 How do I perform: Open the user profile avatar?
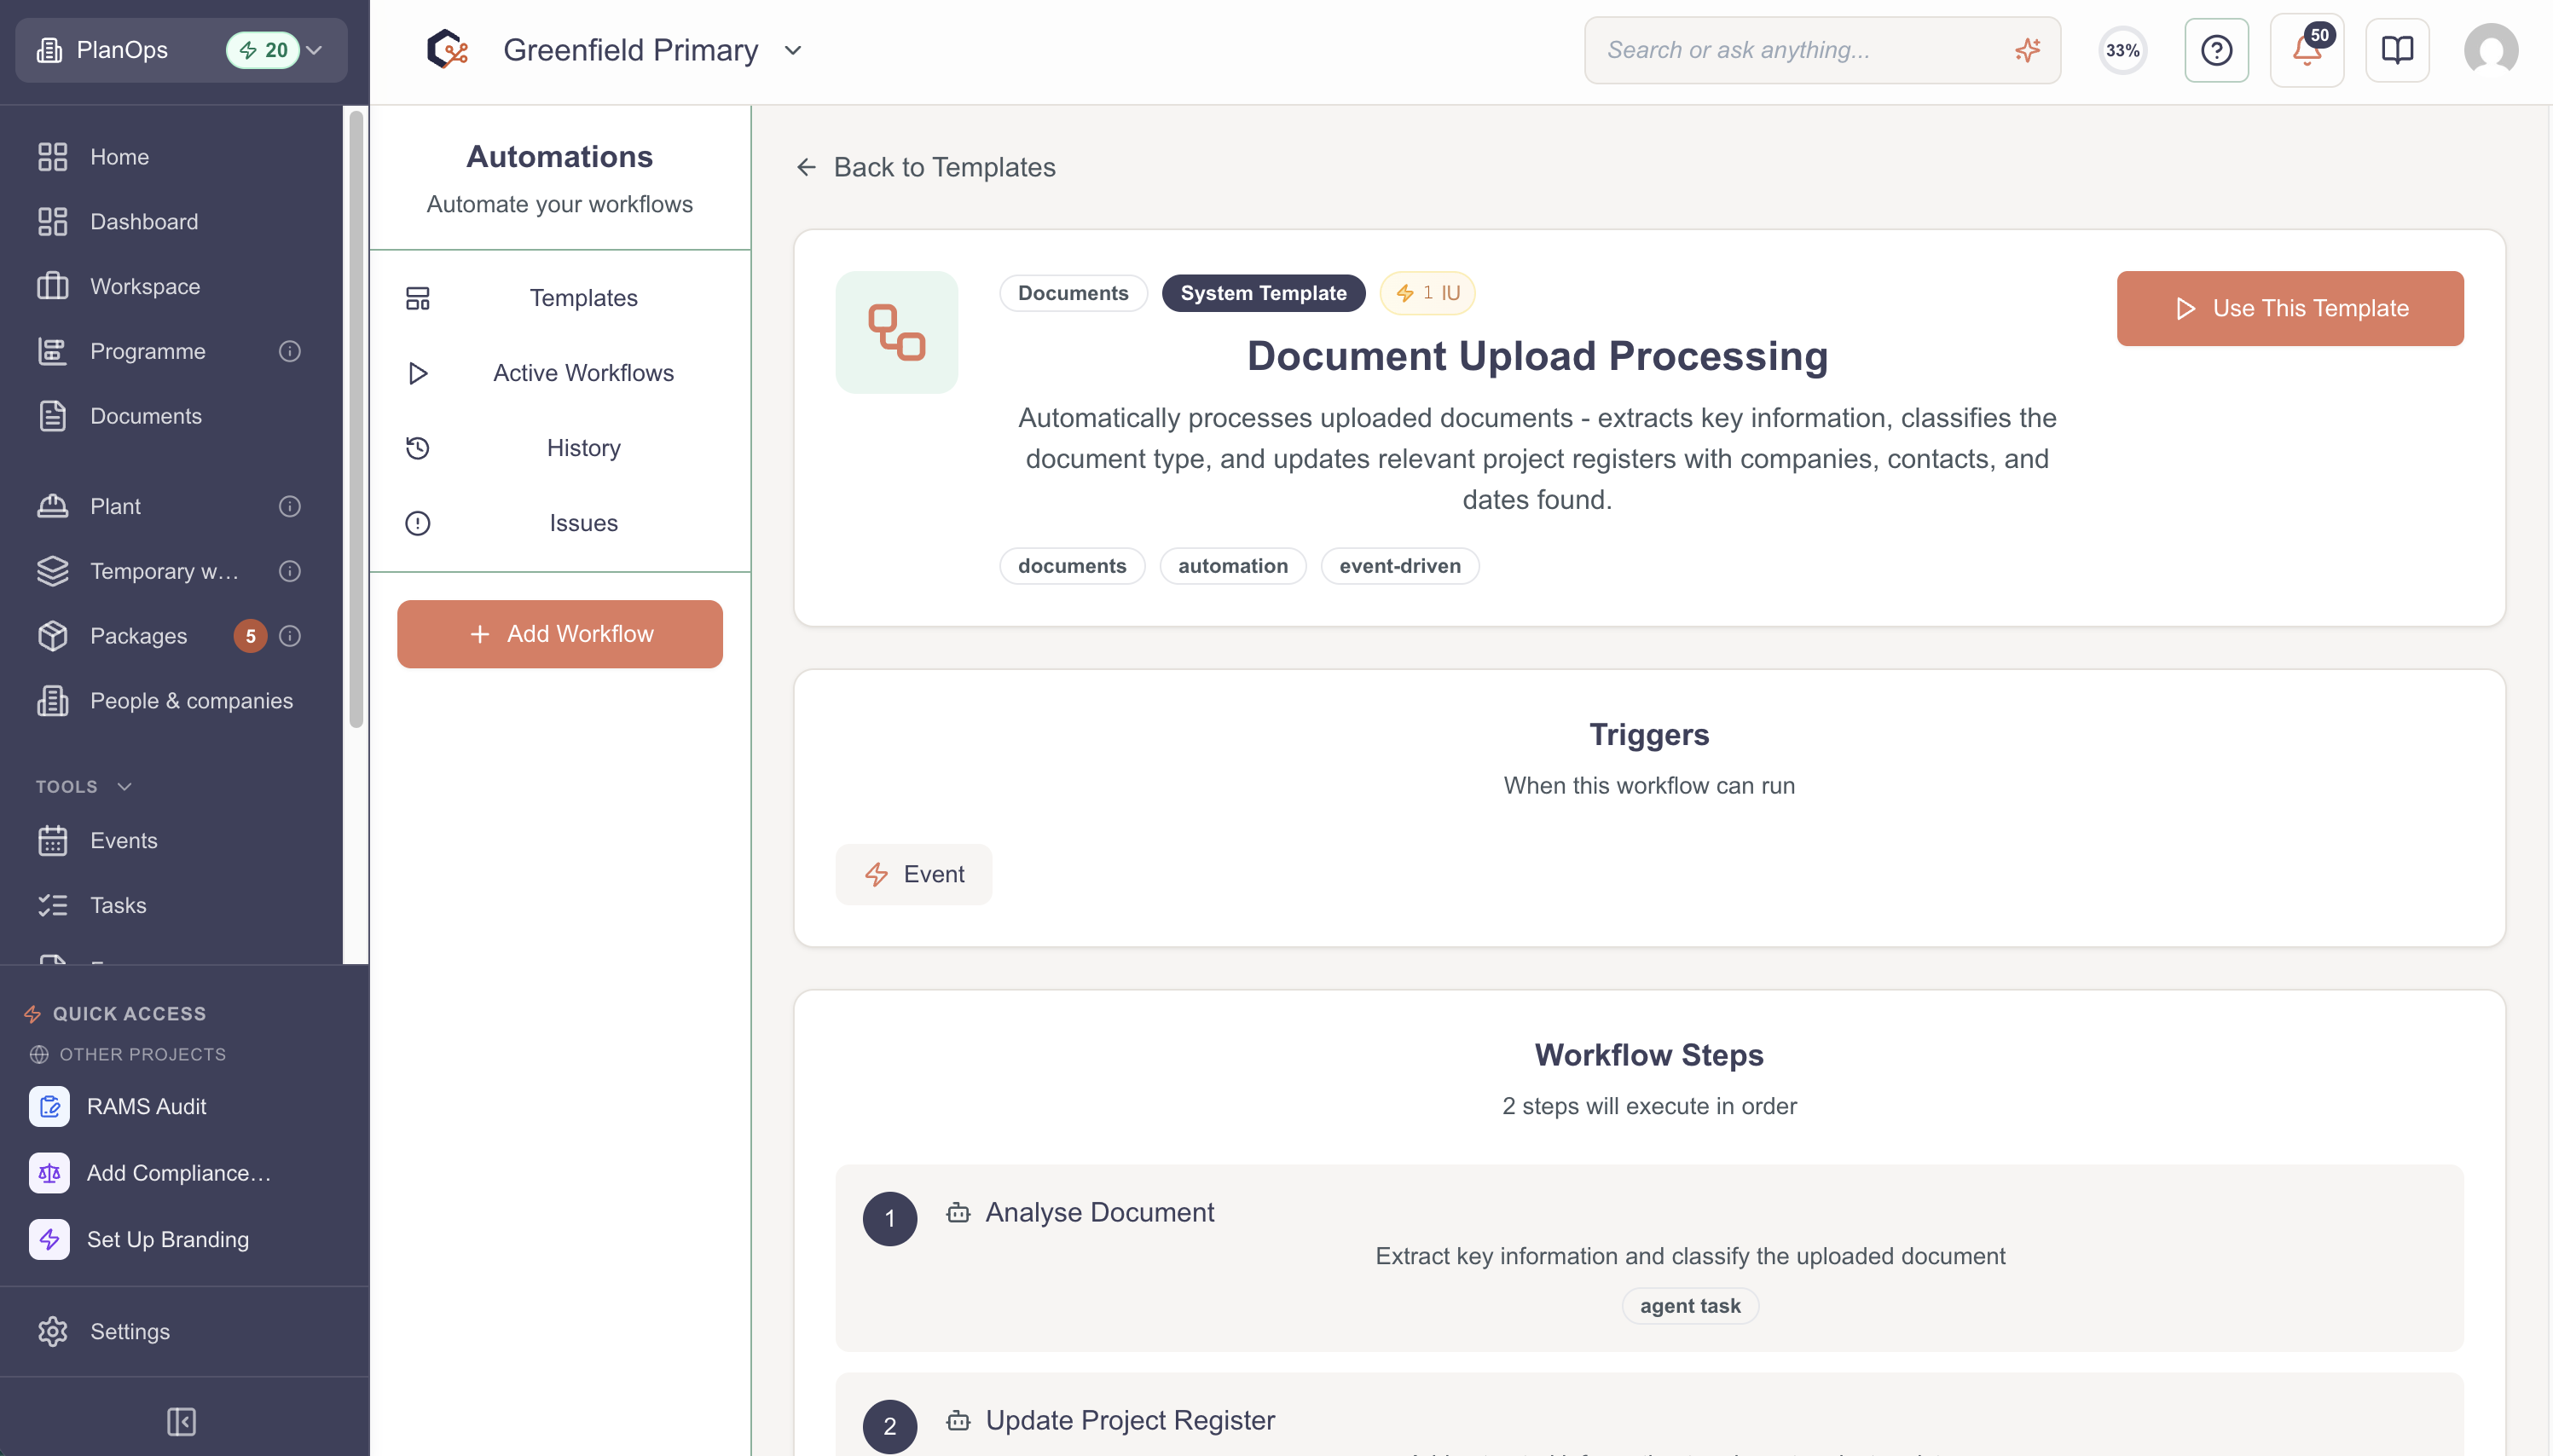(2490, 50)
